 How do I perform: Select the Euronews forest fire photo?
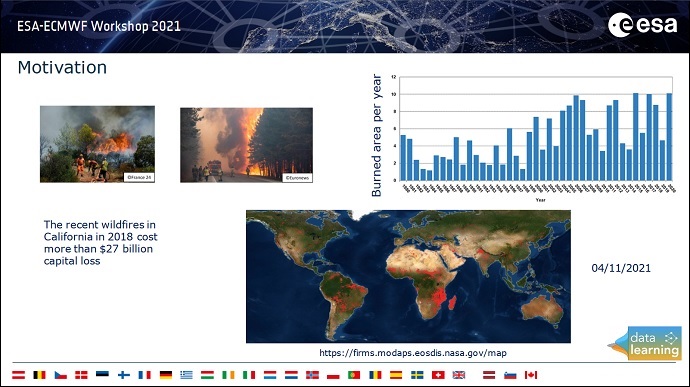[246, 145]
